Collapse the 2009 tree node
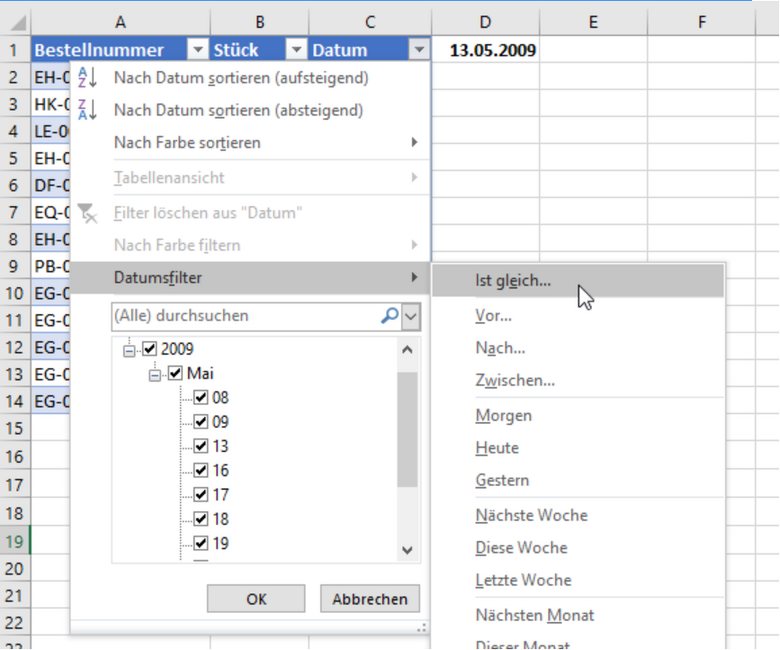This screenshot has height=650, width=780. [x=128, y=349]
